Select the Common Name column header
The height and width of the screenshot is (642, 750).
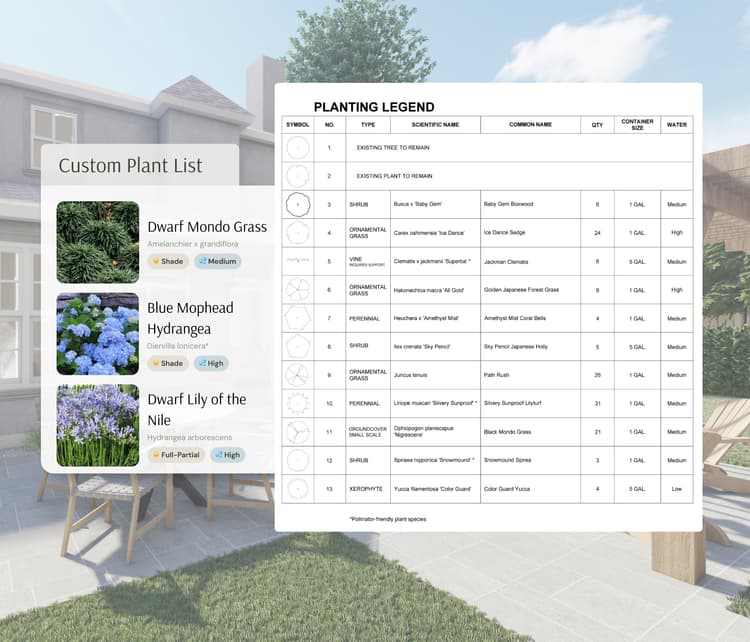pyautogui.click(x=530, y=125)
